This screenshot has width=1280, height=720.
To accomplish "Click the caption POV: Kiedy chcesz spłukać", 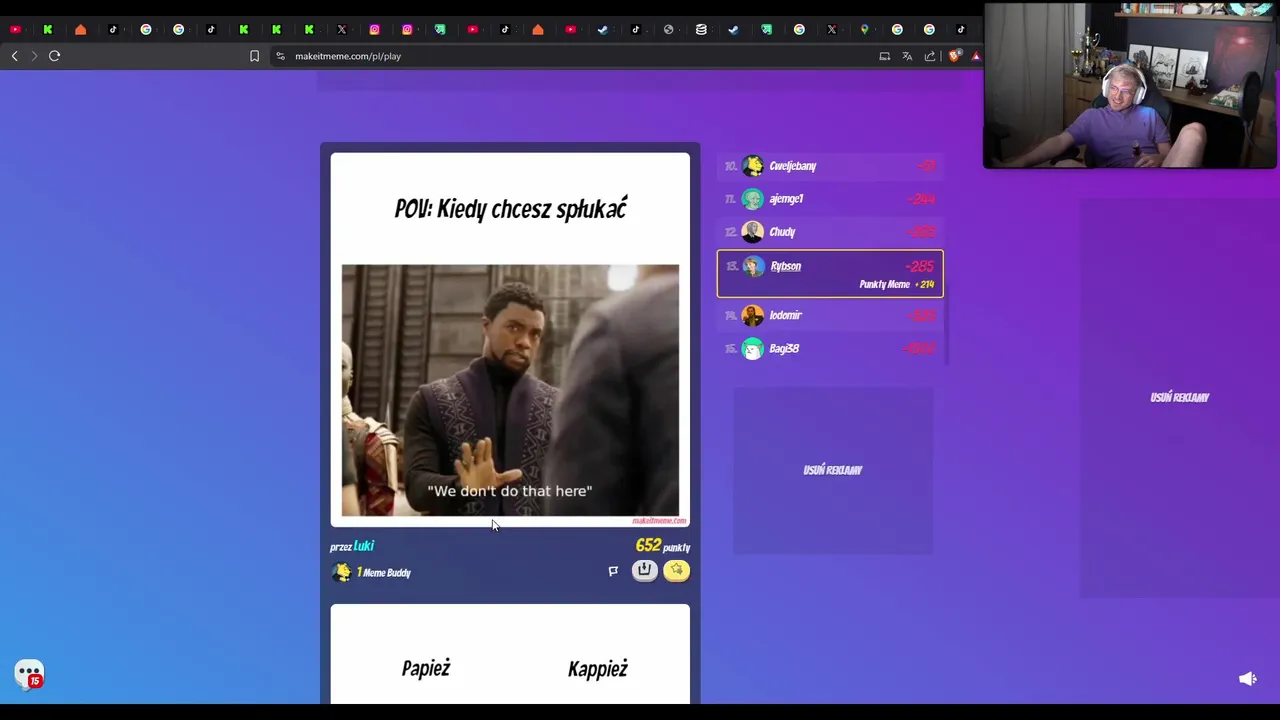I will point(510,208).
